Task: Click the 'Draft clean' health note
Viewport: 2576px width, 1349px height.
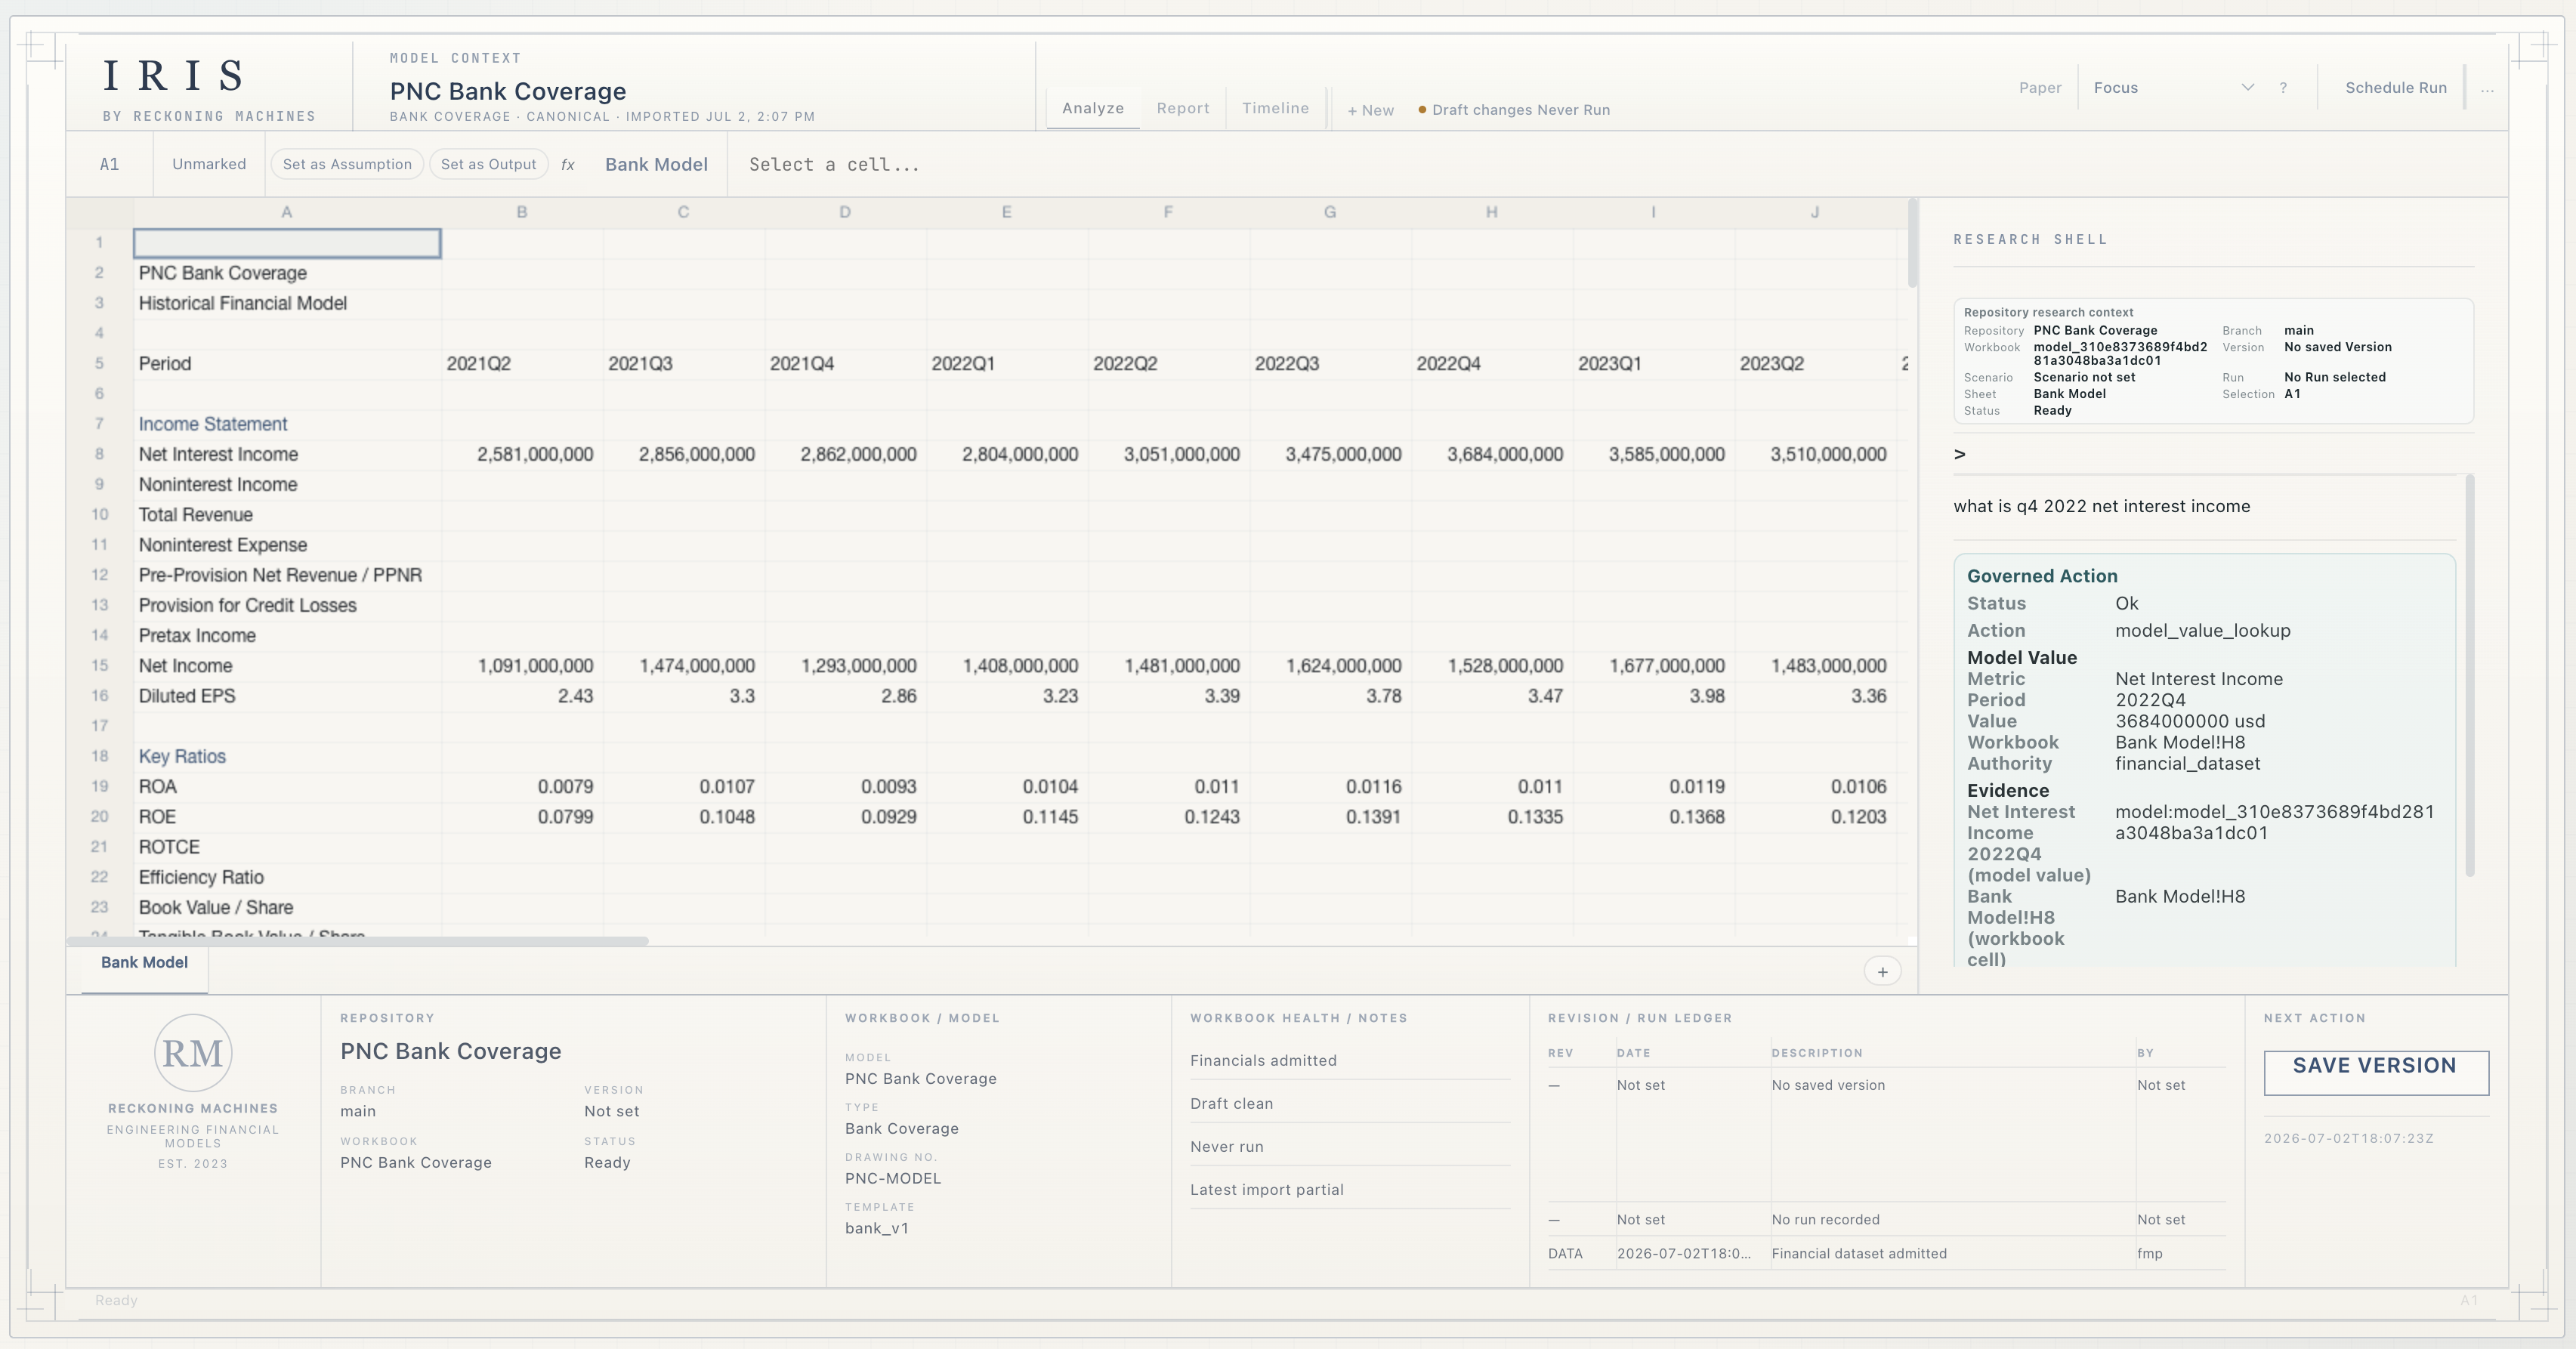Action: click(x=1231, y=1103)
